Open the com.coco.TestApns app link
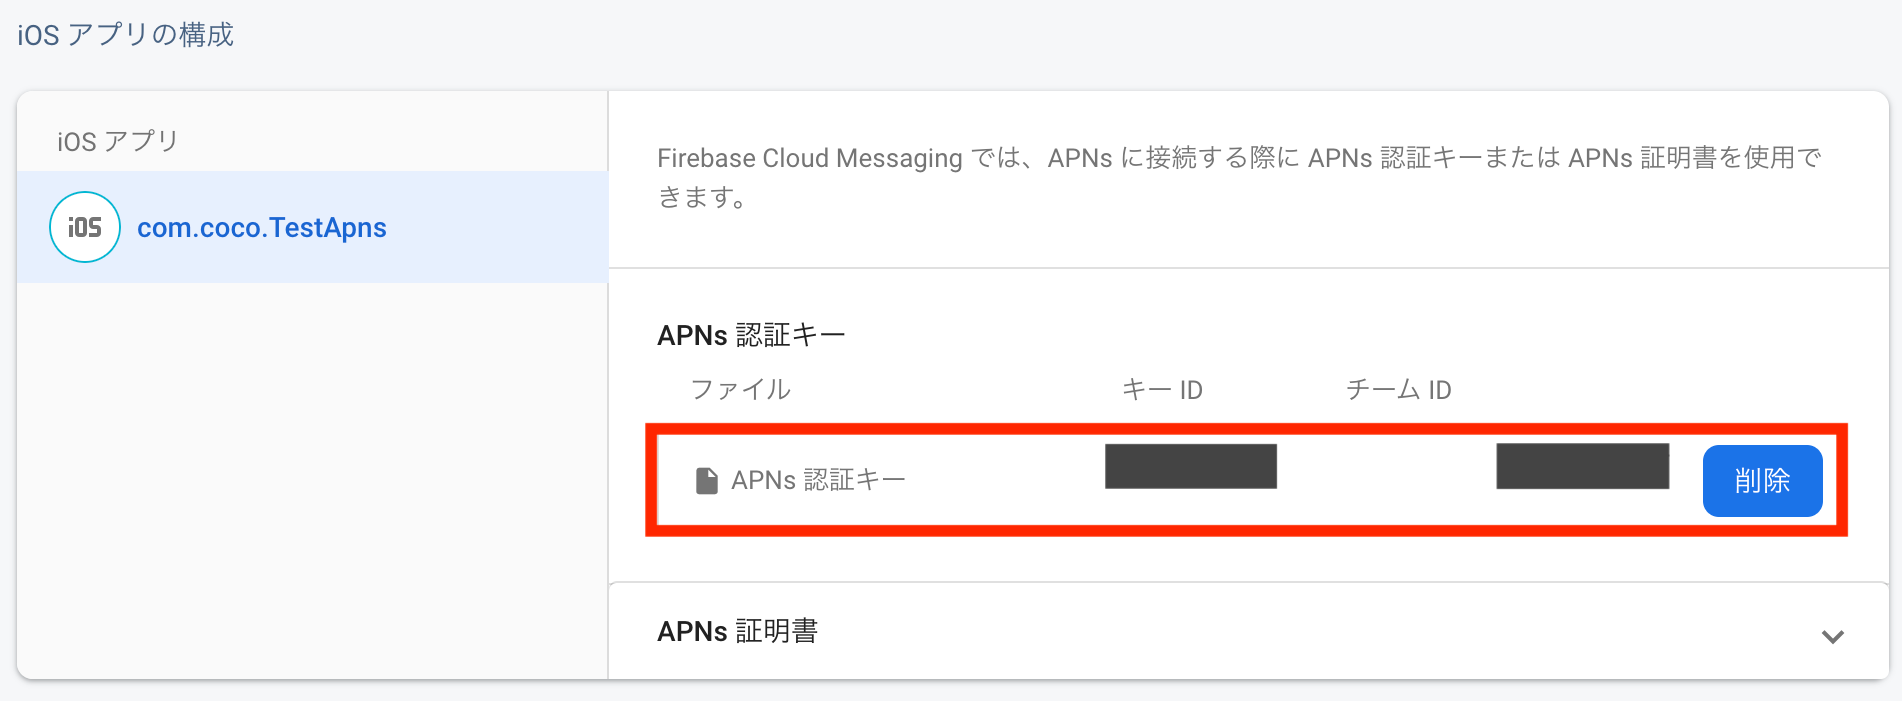This screenshot has height=701, width=1902. coord(261,228)
